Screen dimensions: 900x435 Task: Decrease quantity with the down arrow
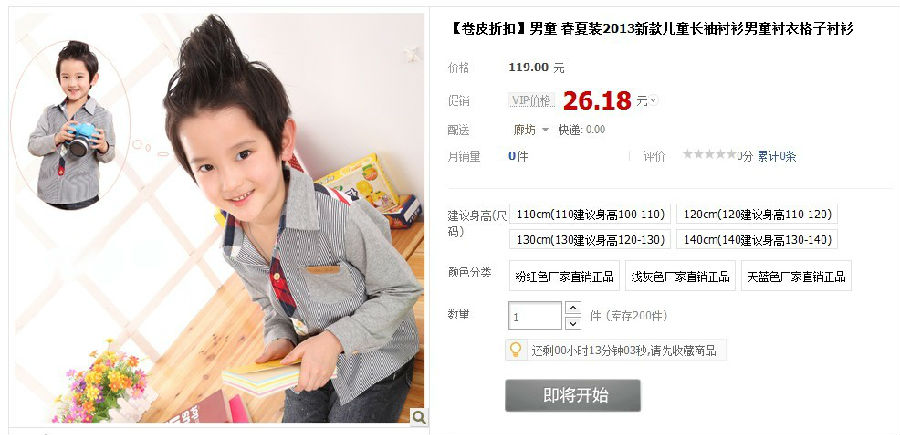click(573, 323)
